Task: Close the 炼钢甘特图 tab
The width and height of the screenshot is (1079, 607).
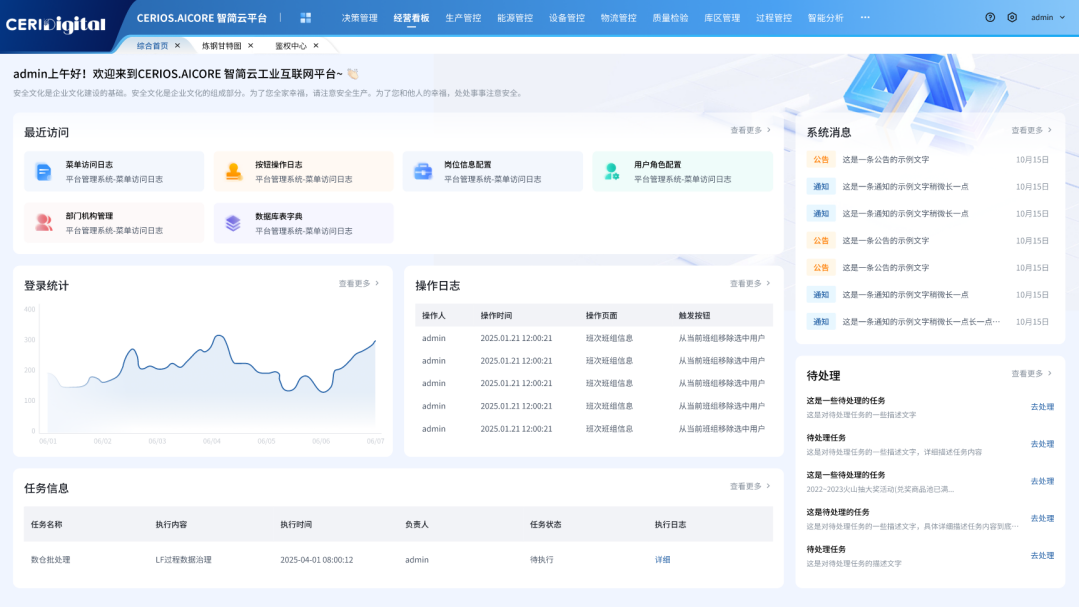Action: coord(251,46)
